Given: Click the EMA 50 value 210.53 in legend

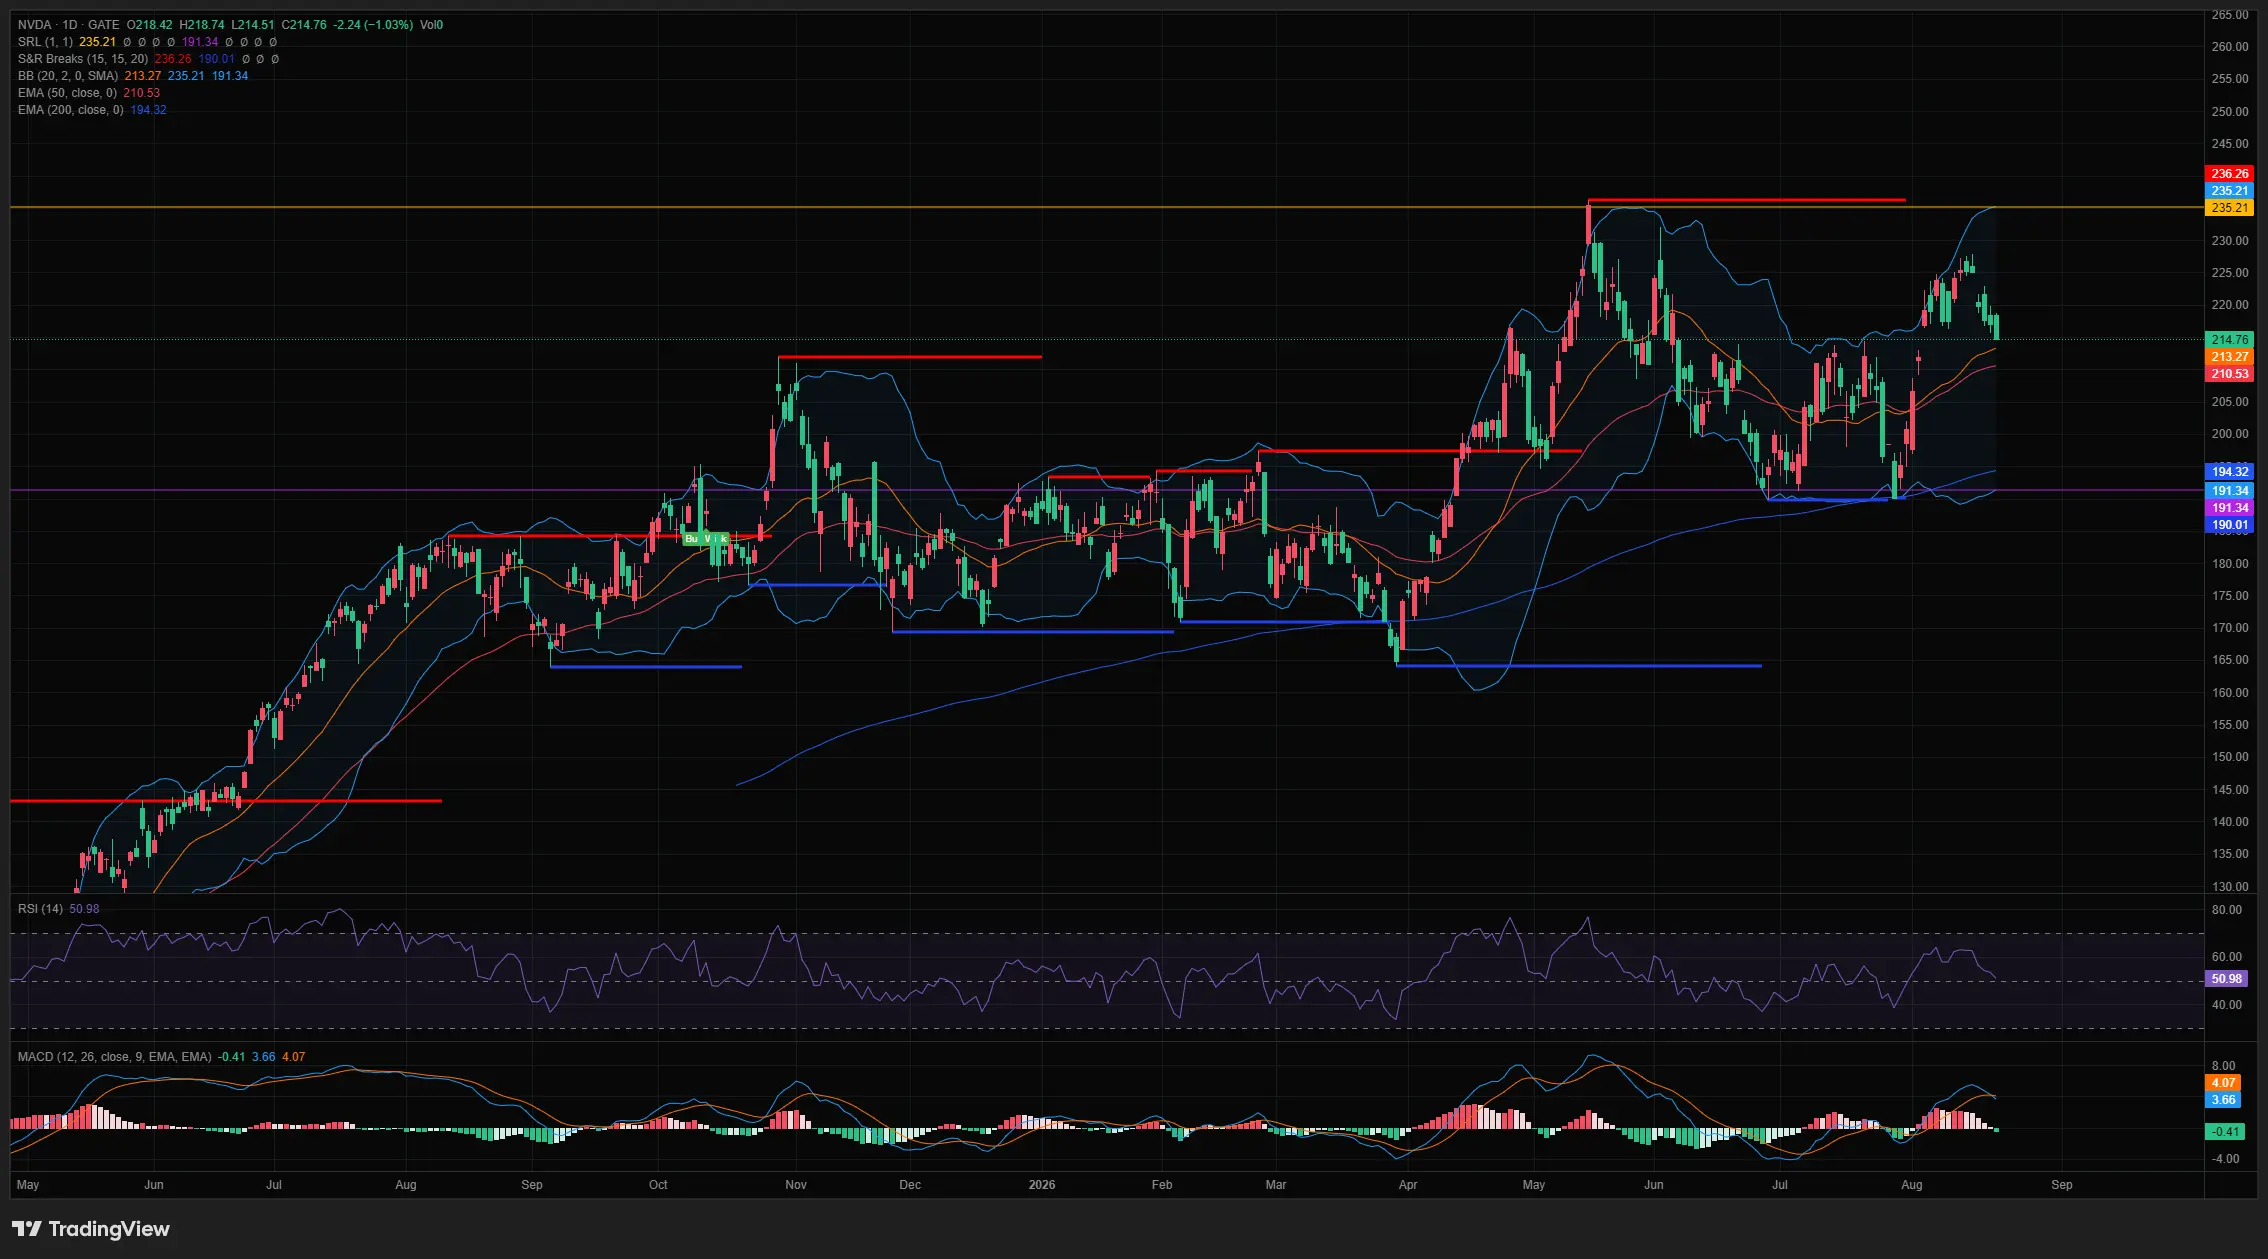Looking at the screenshot, I should click(142, 93).
